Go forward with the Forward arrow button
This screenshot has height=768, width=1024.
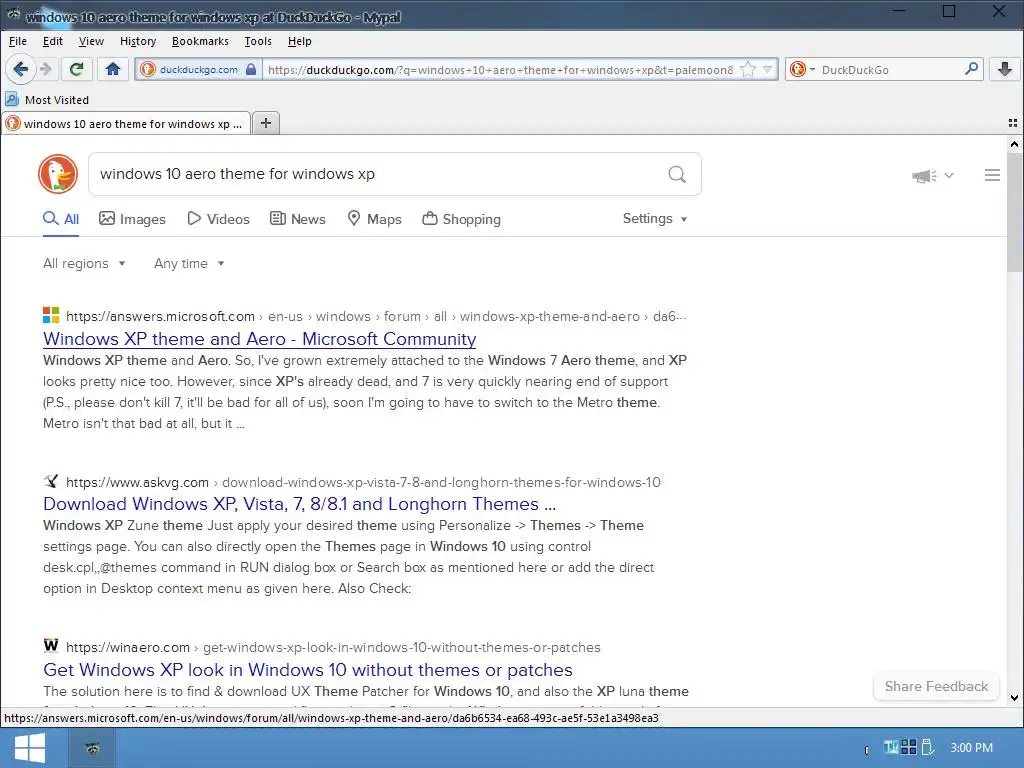click(x=45, y=69)
